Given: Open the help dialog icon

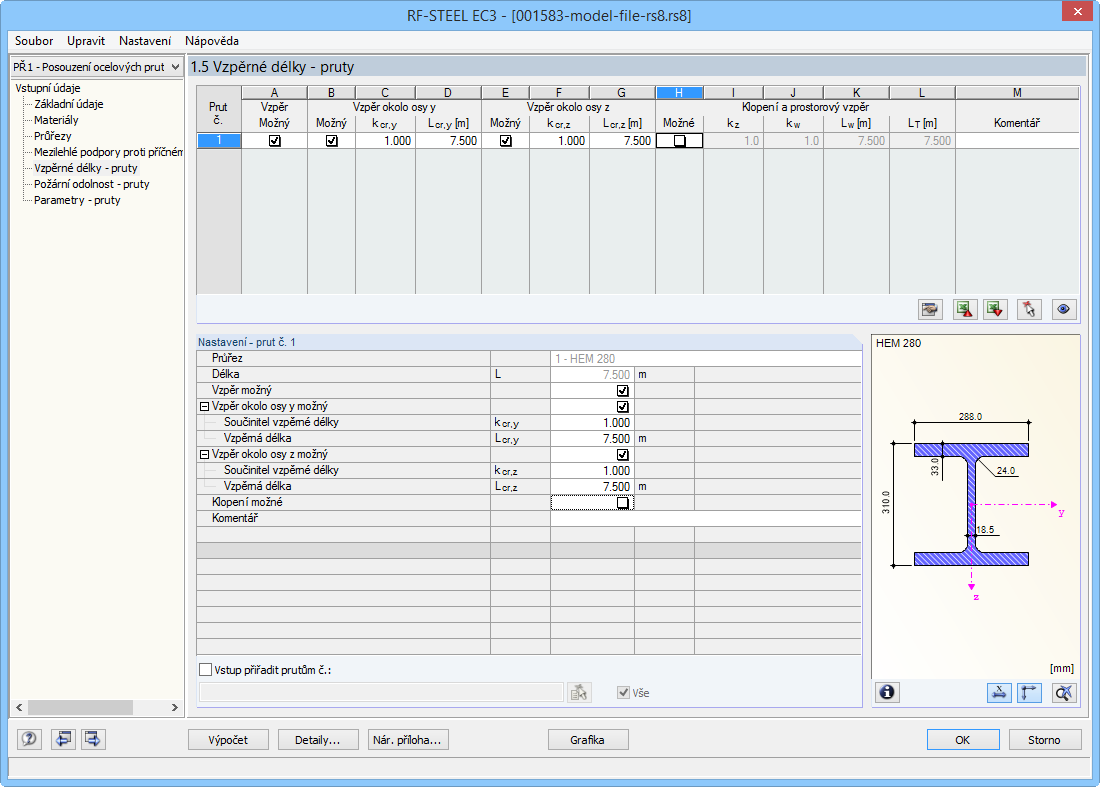Looking at the screenshot, I should coord(29,739).
